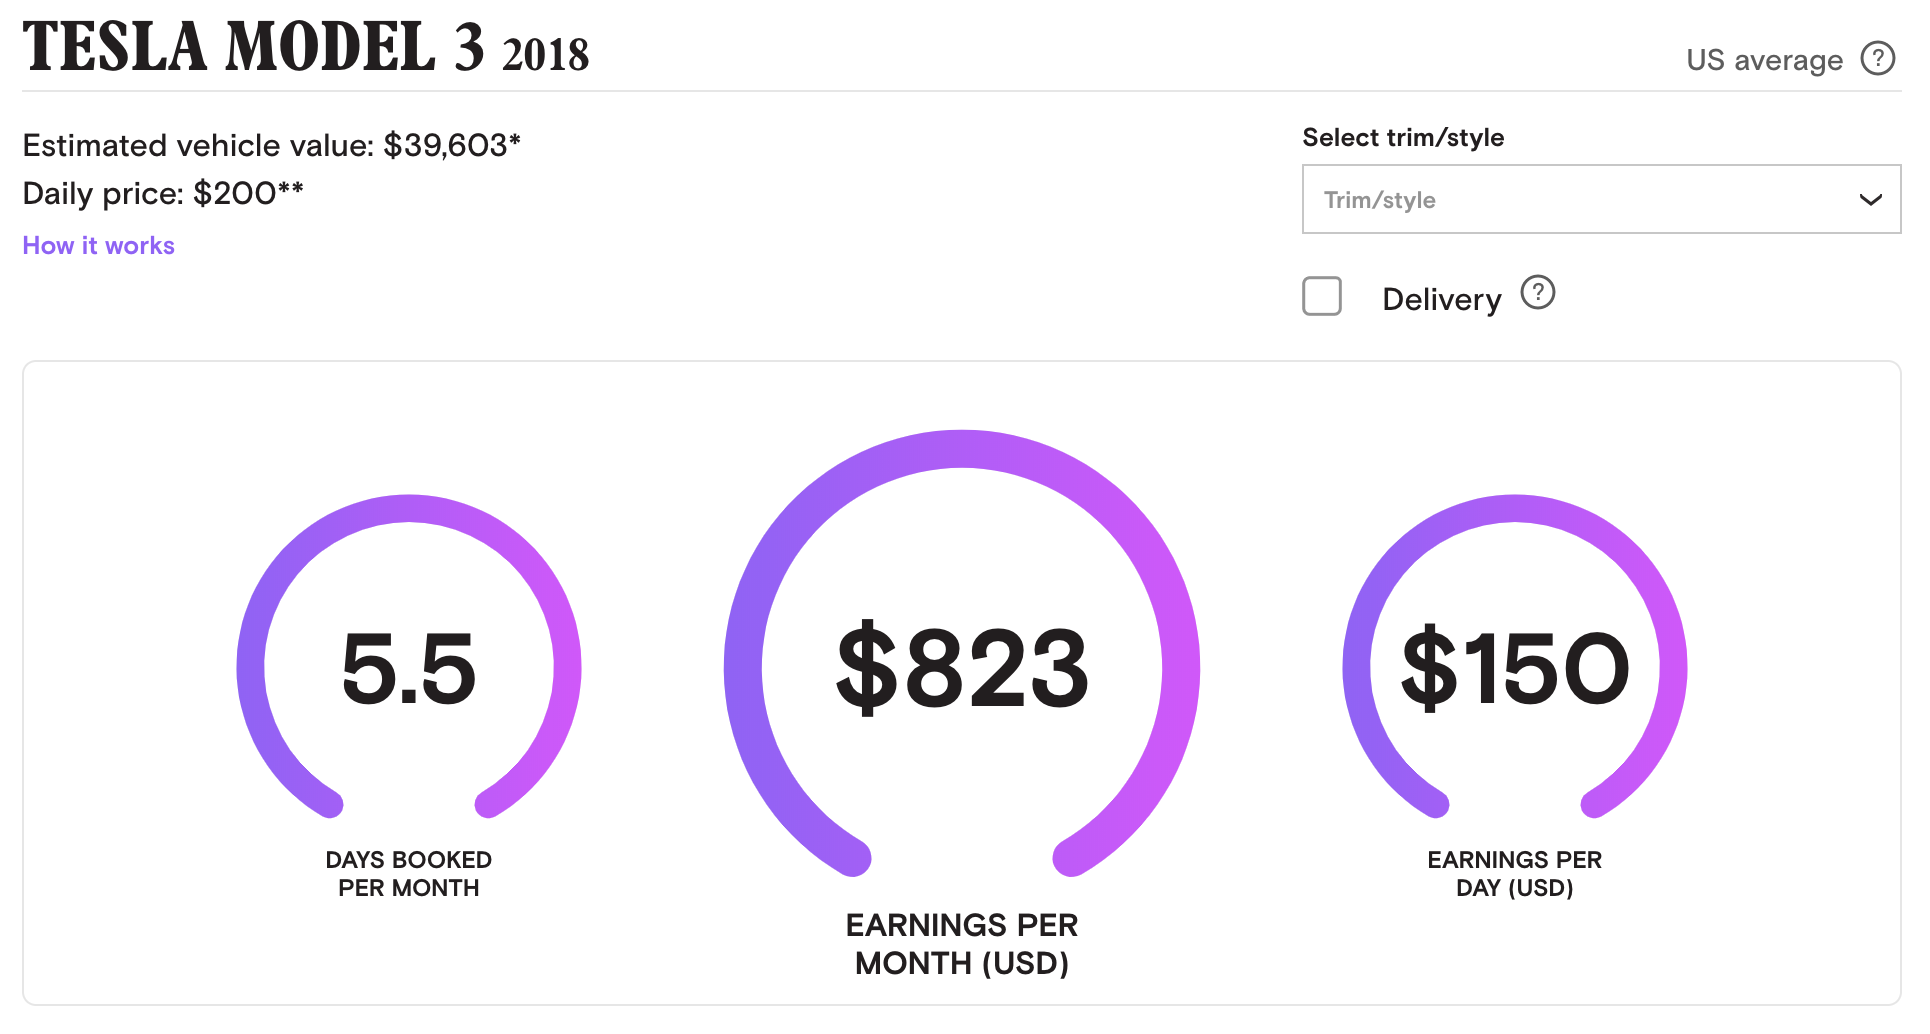Click the Trim/style placeholder text

pyautogui.click(x=1379, y=200)
